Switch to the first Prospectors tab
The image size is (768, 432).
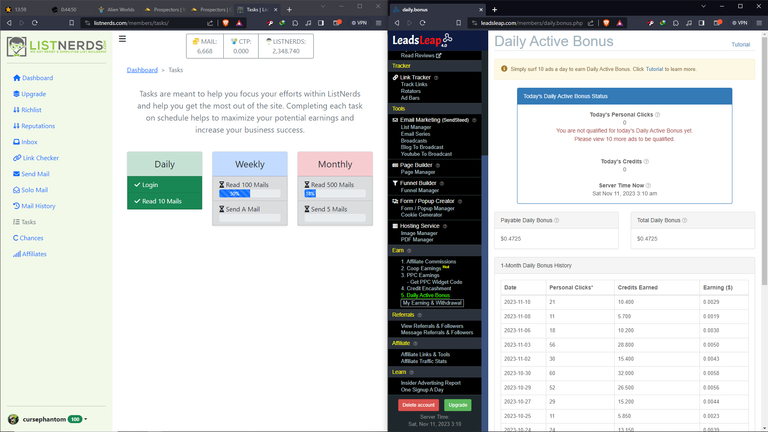pyautogui.click(x=165, y=9)
